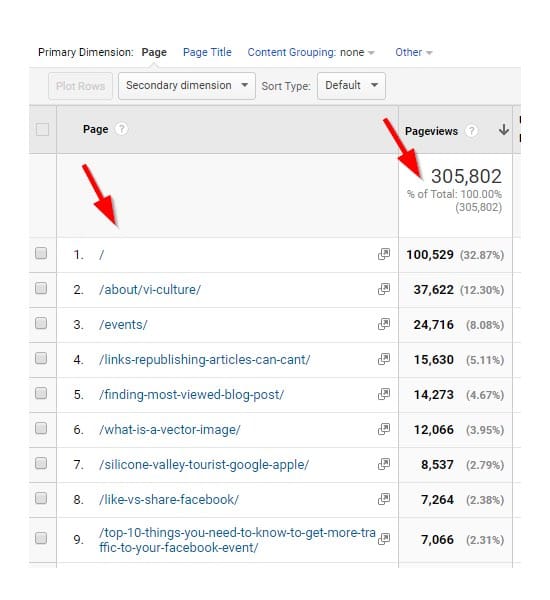Open the /silicone-valley-tourist-google-apple/ link
Viewport: 550px width, 600px height.
click(204, 465)
